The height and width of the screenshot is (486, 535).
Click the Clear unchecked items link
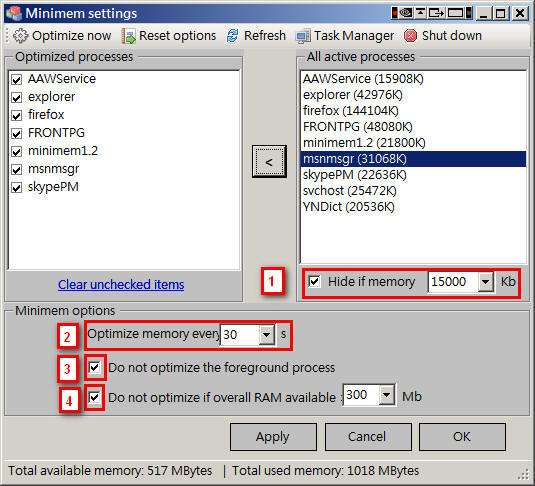[x=121, y=285]
